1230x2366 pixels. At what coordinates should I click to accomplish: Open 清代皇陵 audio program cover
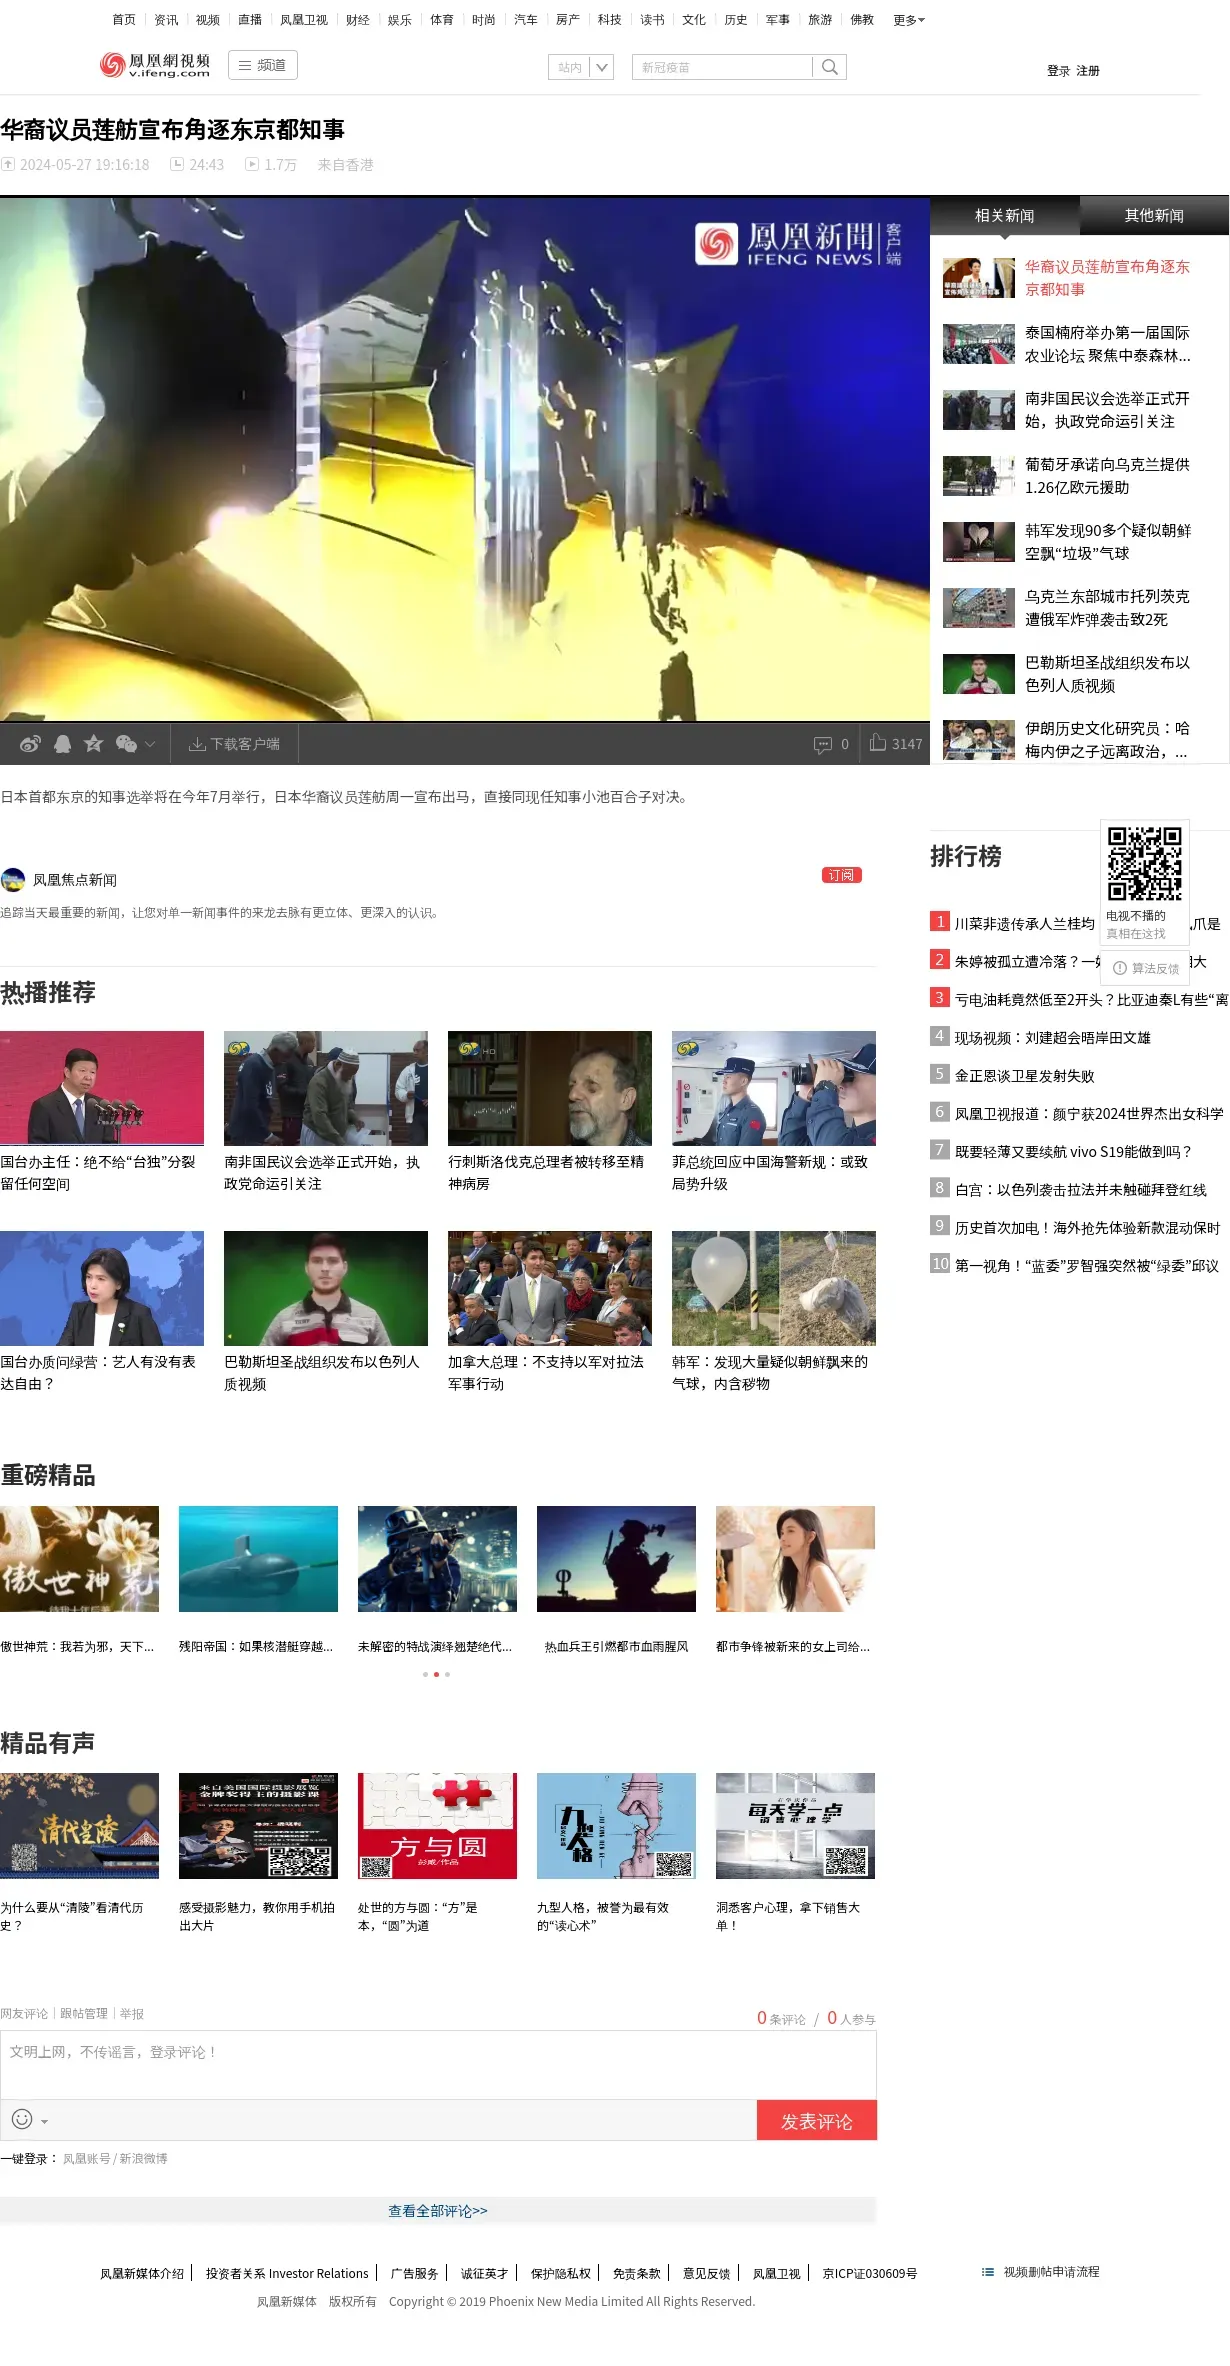point(79,1826)
